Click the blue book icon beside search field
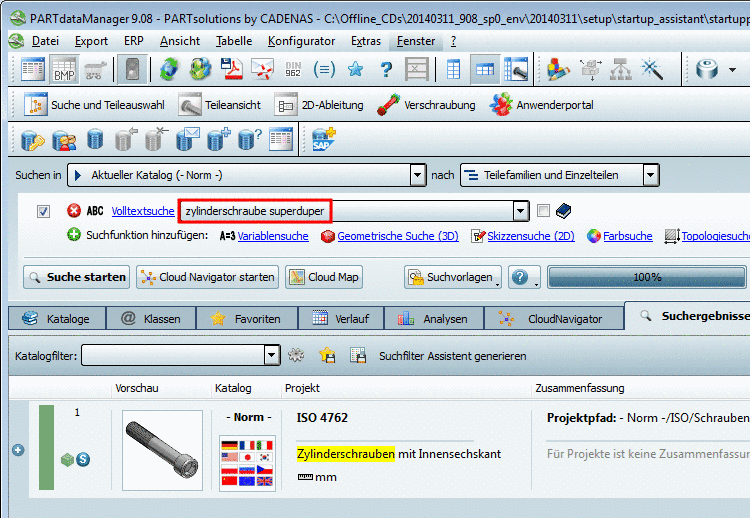 563,210
